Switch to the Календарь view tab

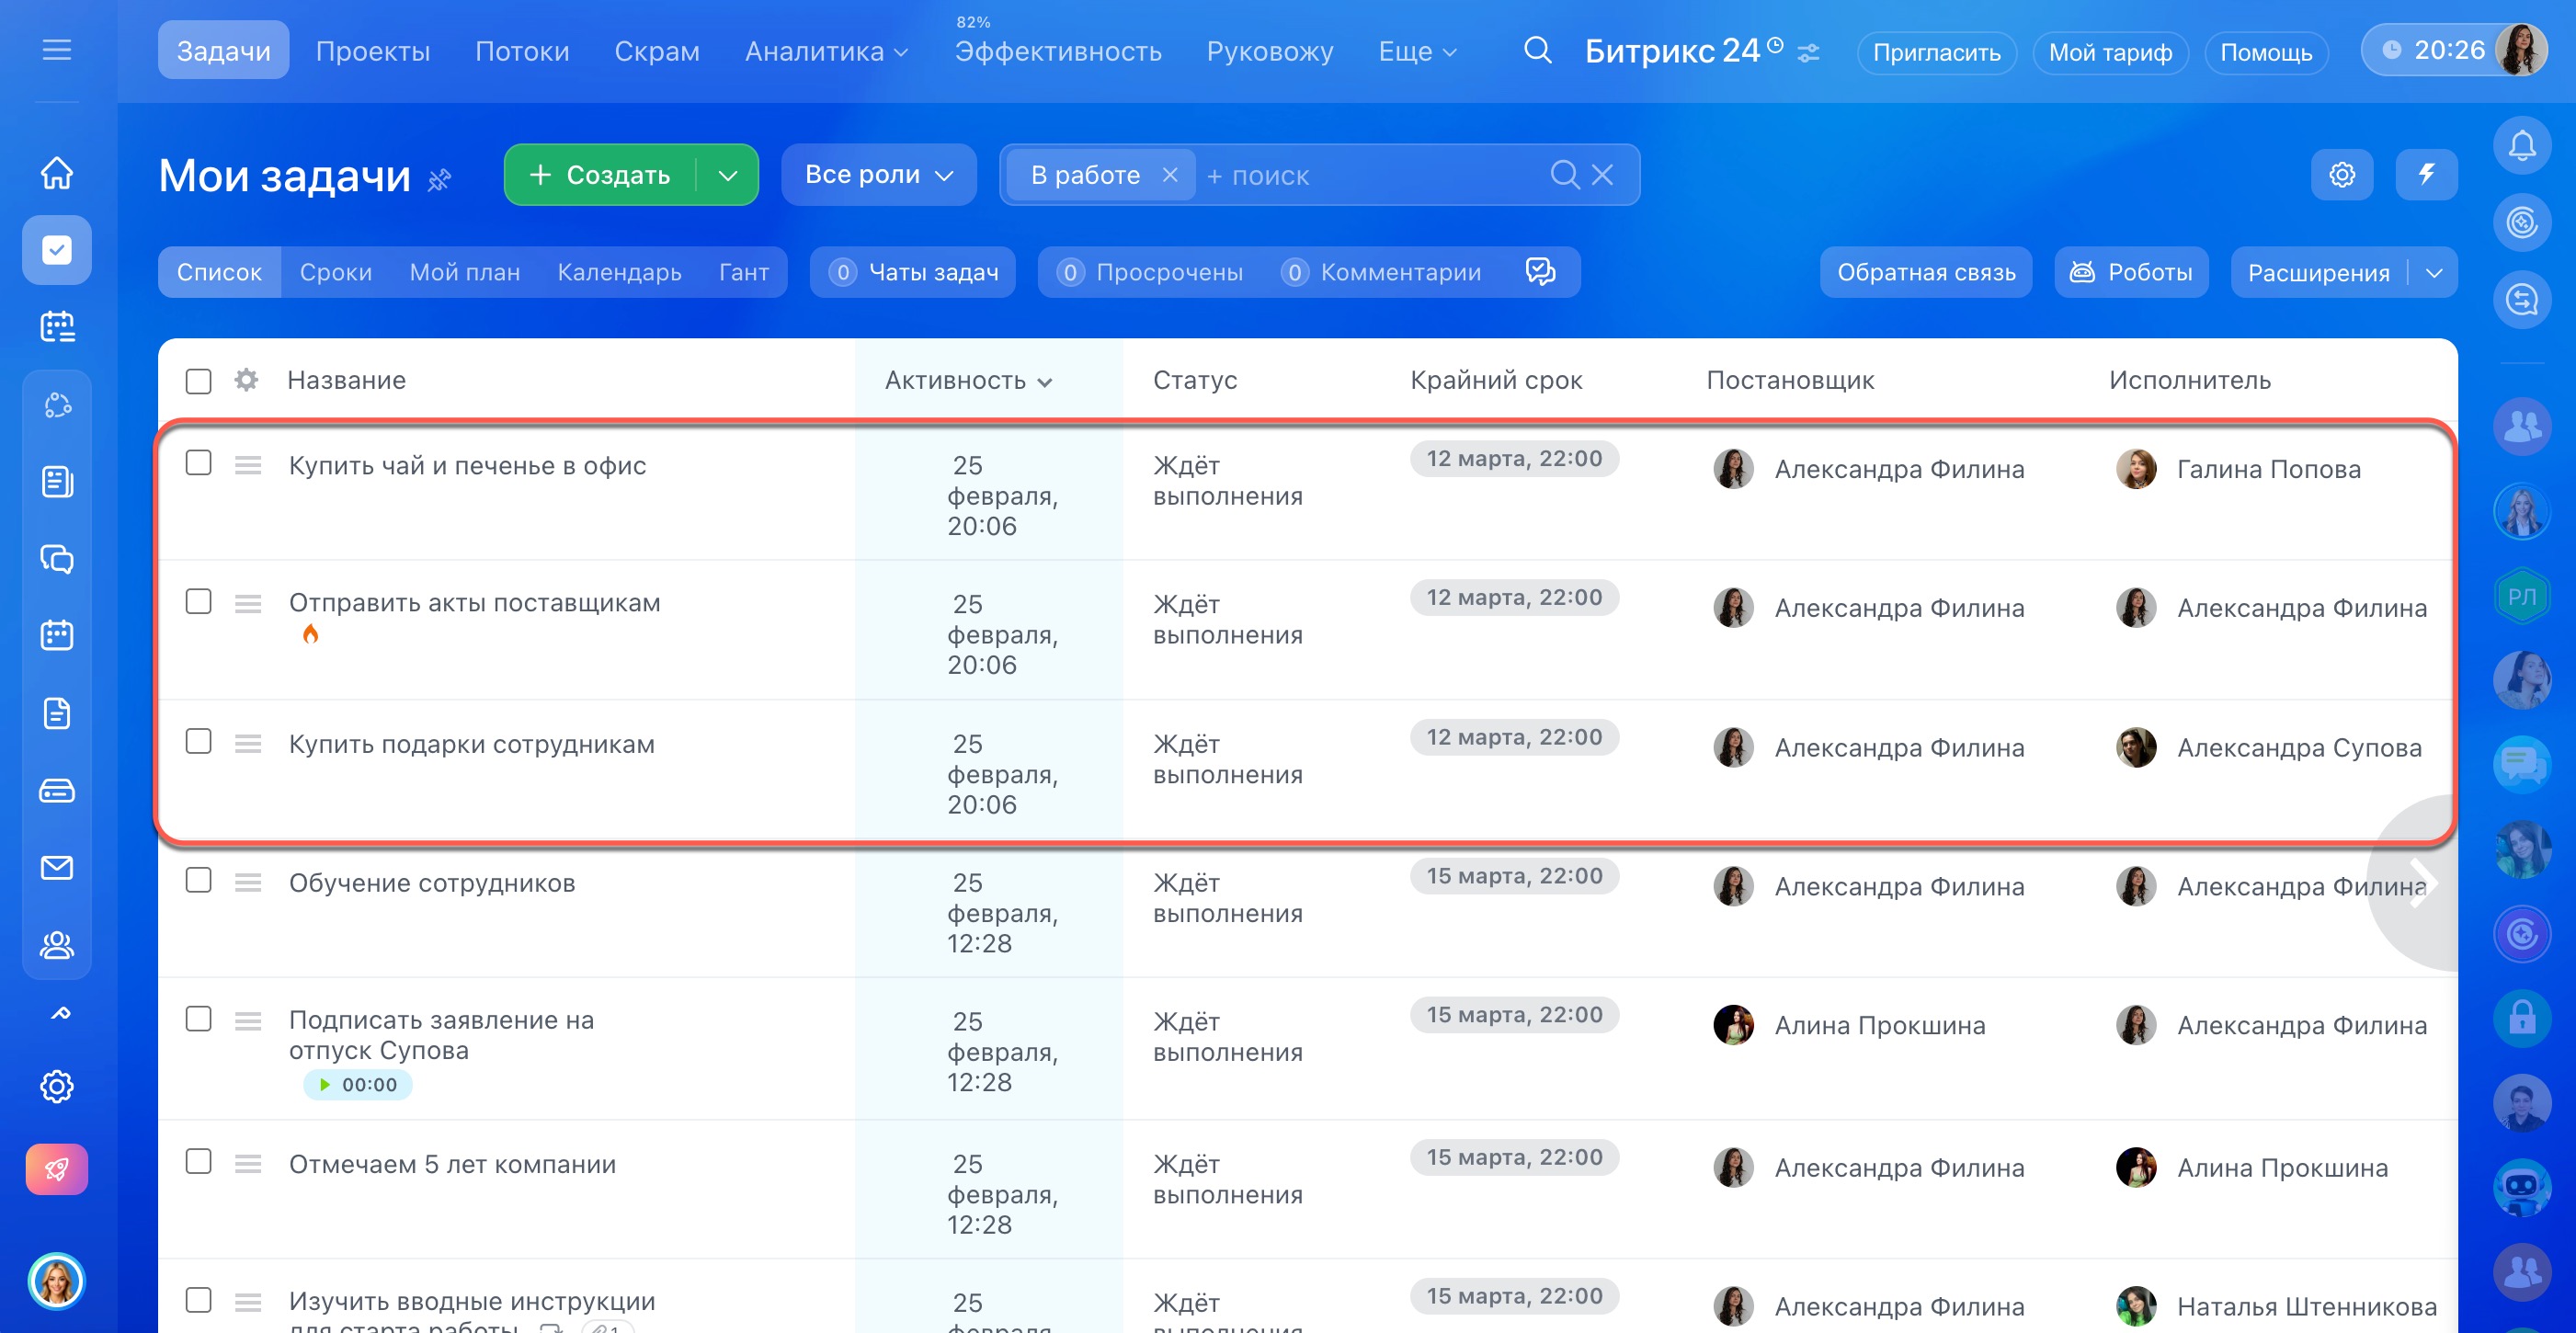click(x=619, y=272)
